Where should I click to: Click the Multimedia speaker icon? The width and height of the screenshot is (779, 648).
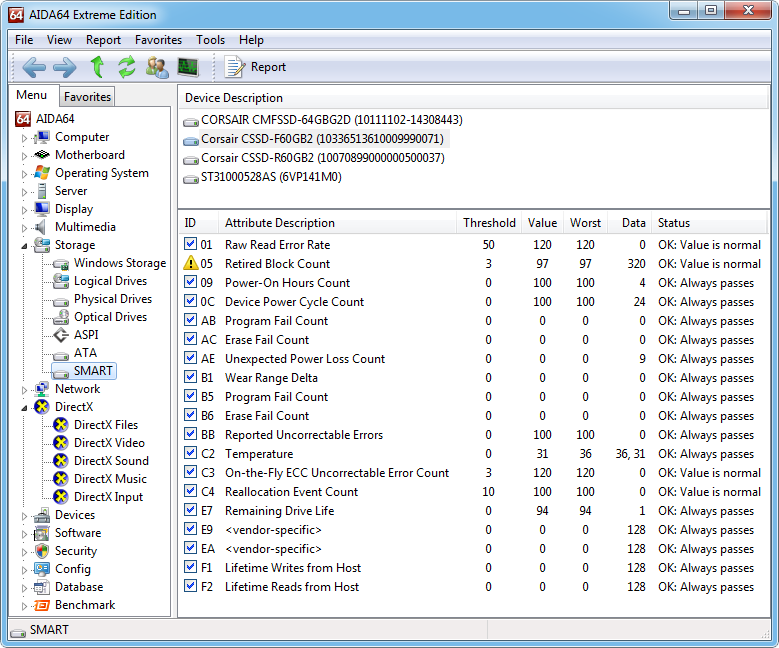[x=41, y=227]
